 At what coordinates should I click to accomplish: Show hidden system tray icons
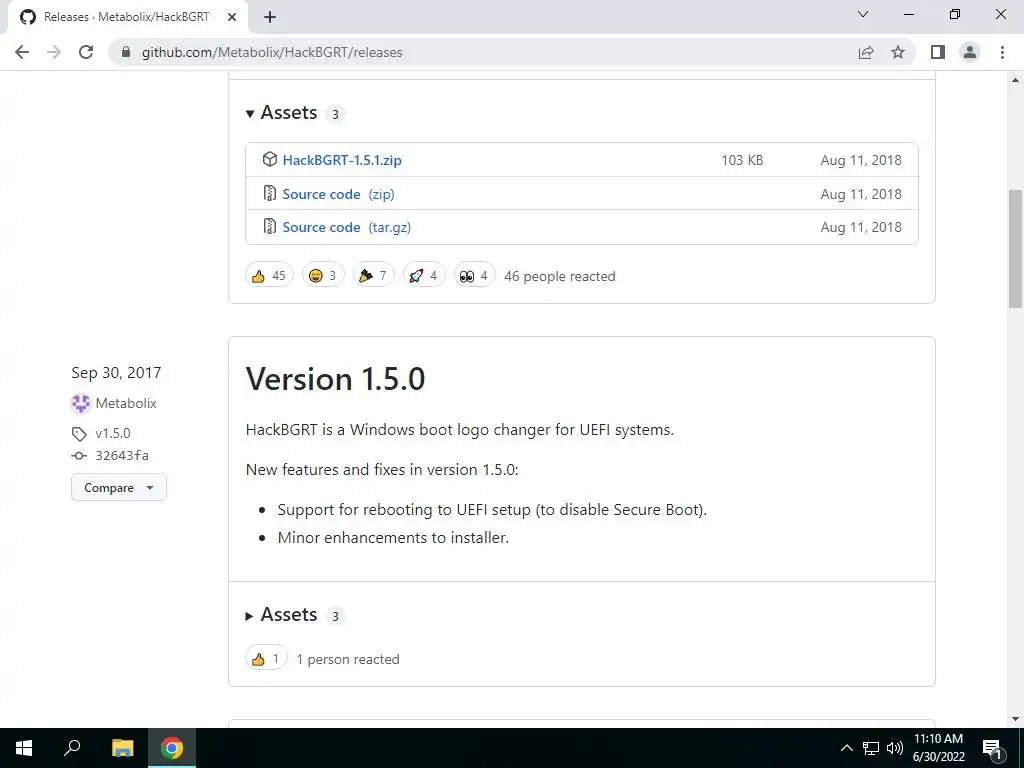[x=846, y=748]
